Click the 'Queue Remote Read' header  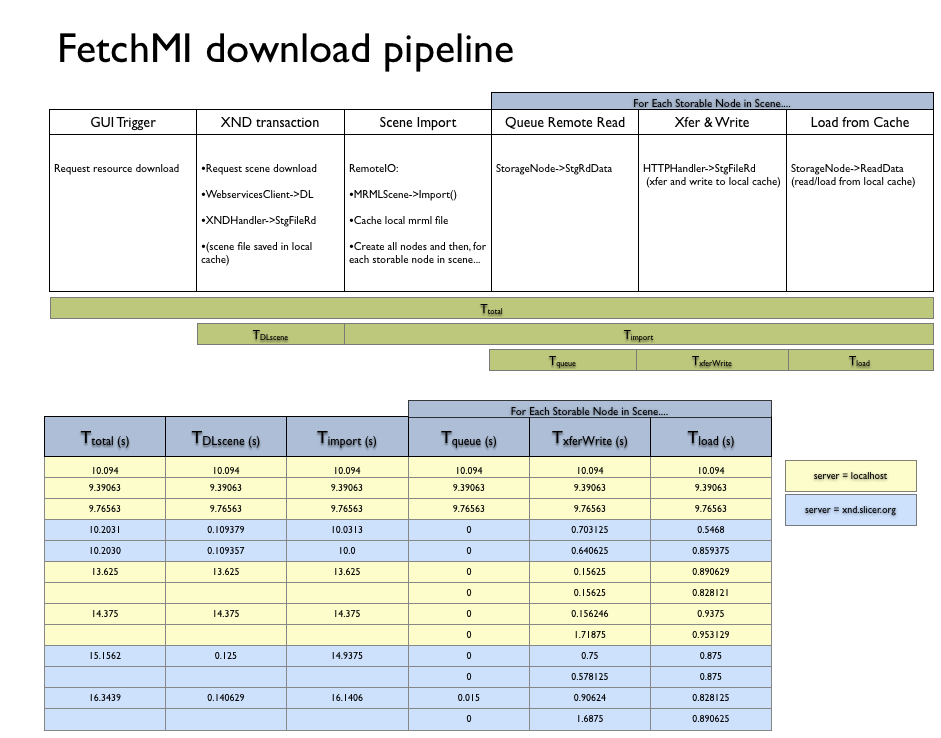tap(564, 122)
